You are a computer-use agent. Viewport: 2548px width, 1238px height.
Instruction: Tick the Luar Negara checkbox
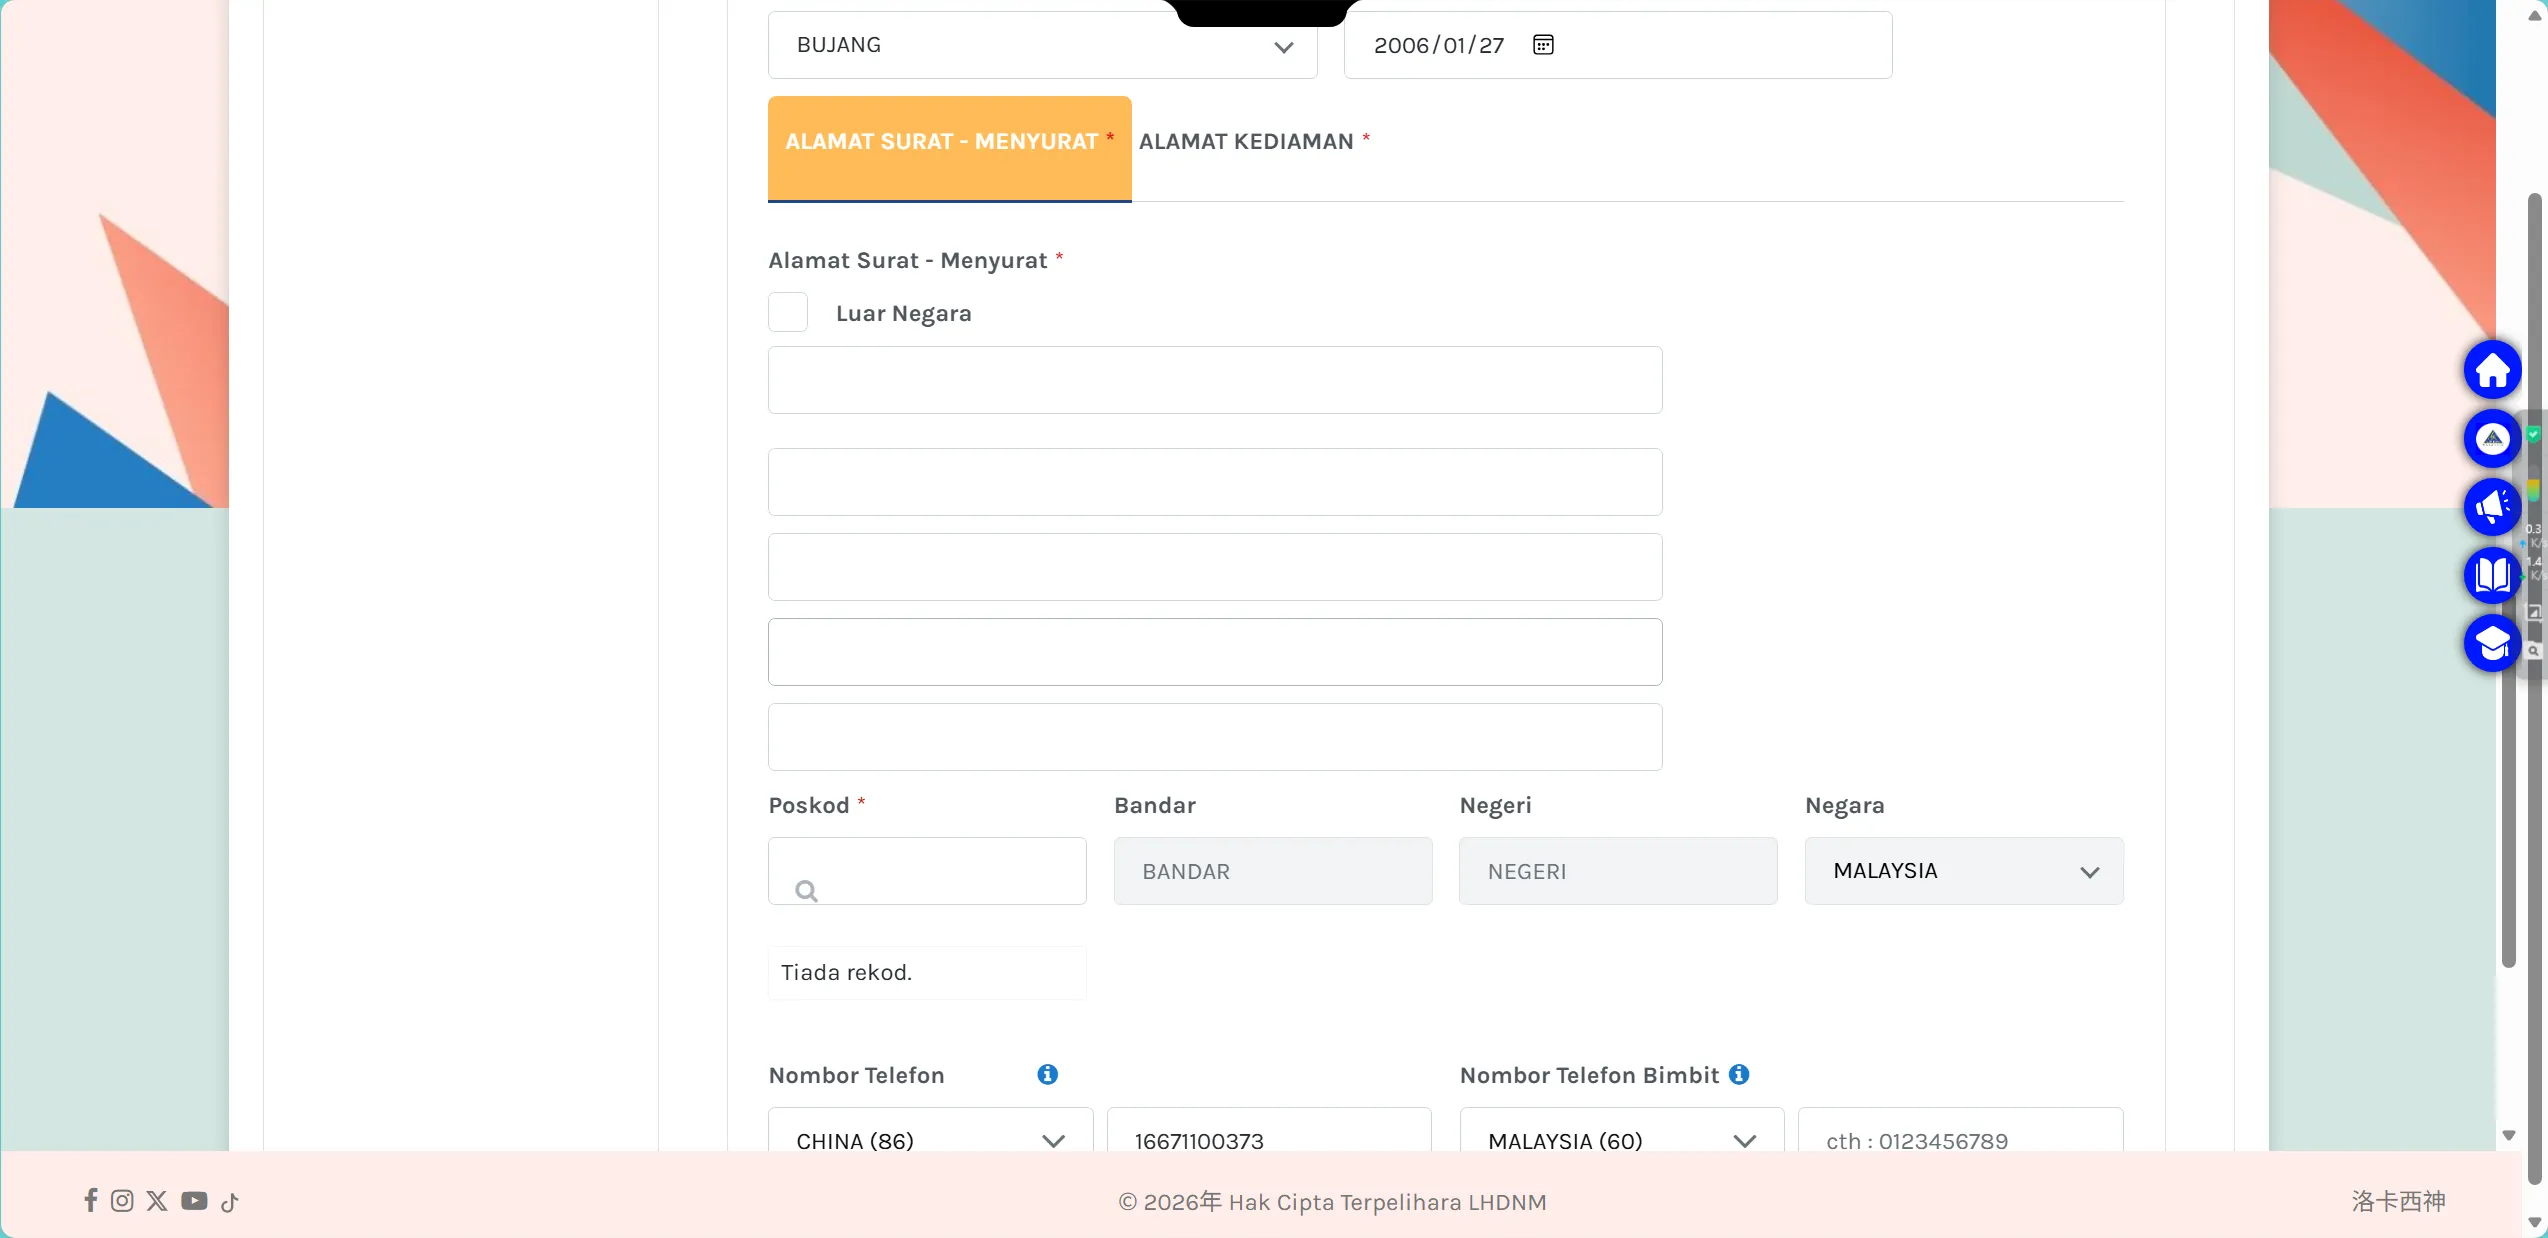click(x=788, y=312)
